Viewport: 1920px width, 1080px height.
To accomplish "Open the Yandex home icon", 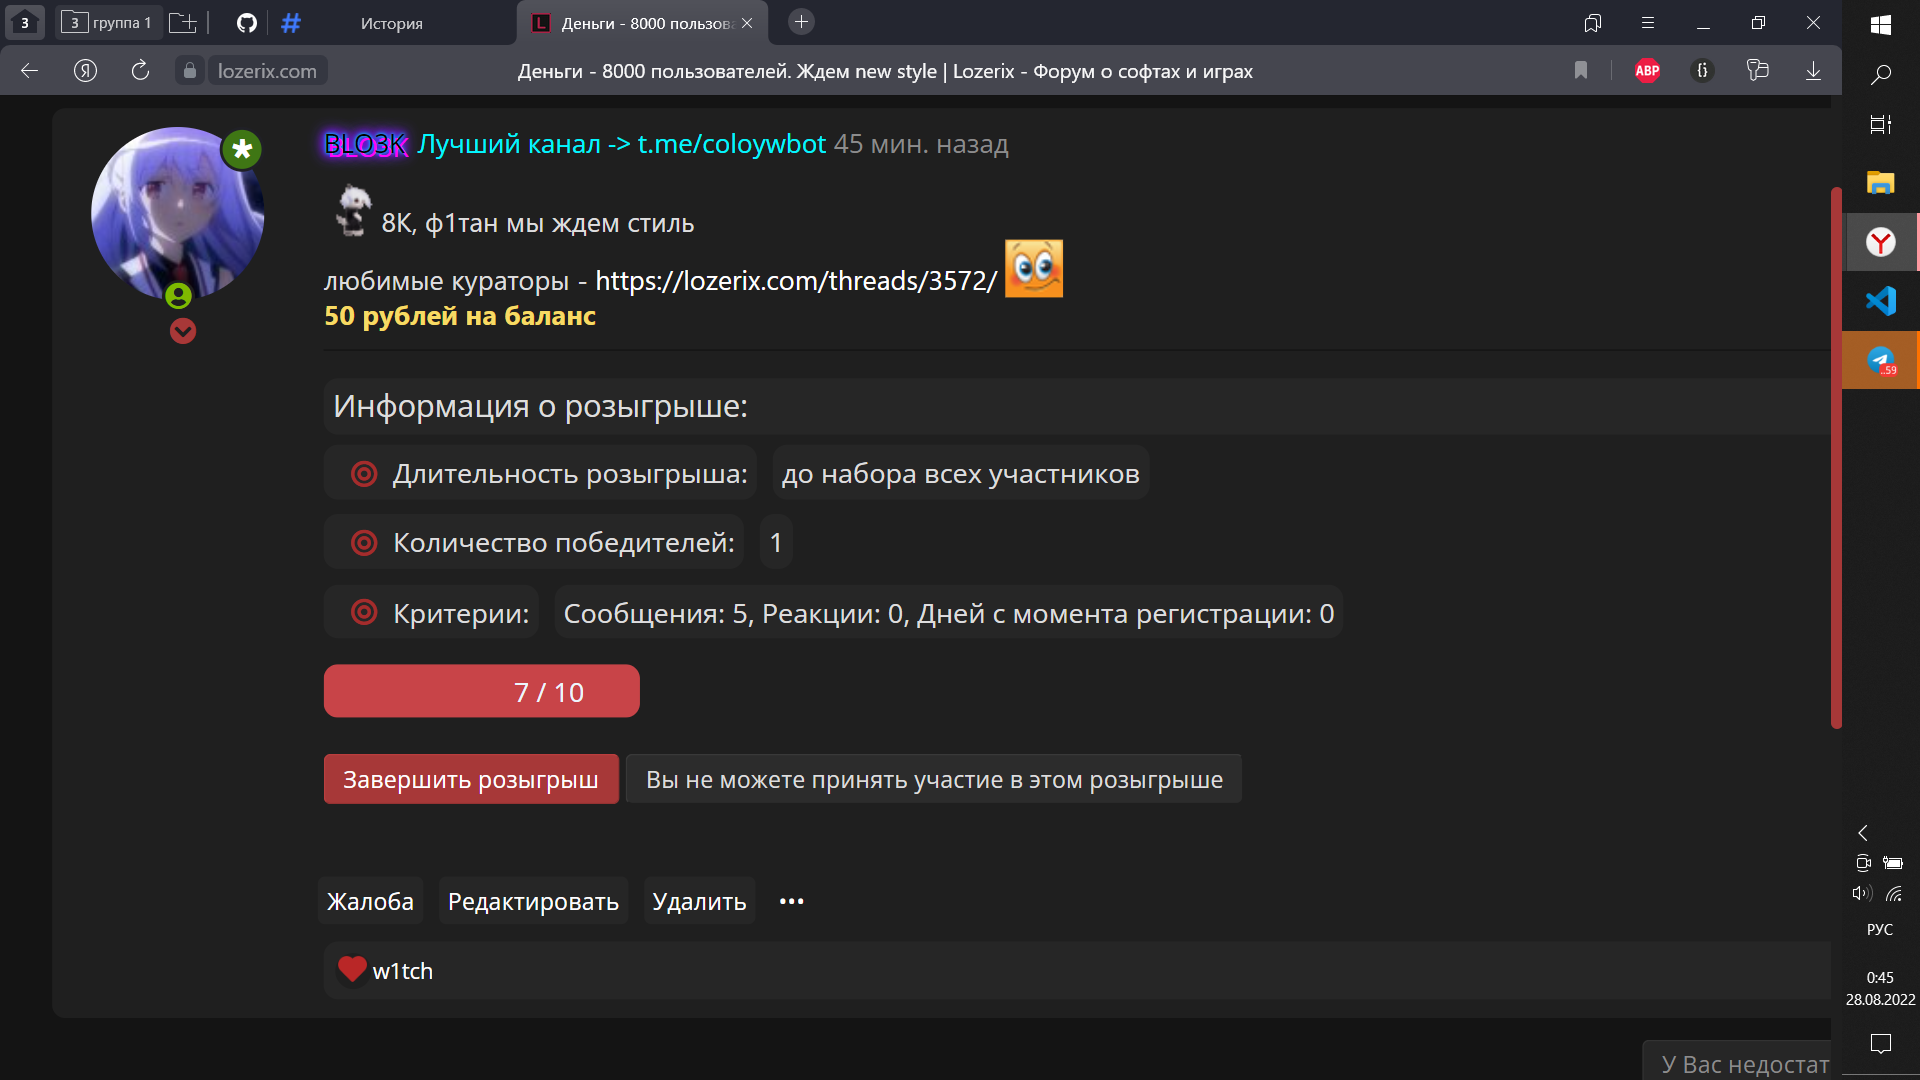I will (x=85, y=71).
